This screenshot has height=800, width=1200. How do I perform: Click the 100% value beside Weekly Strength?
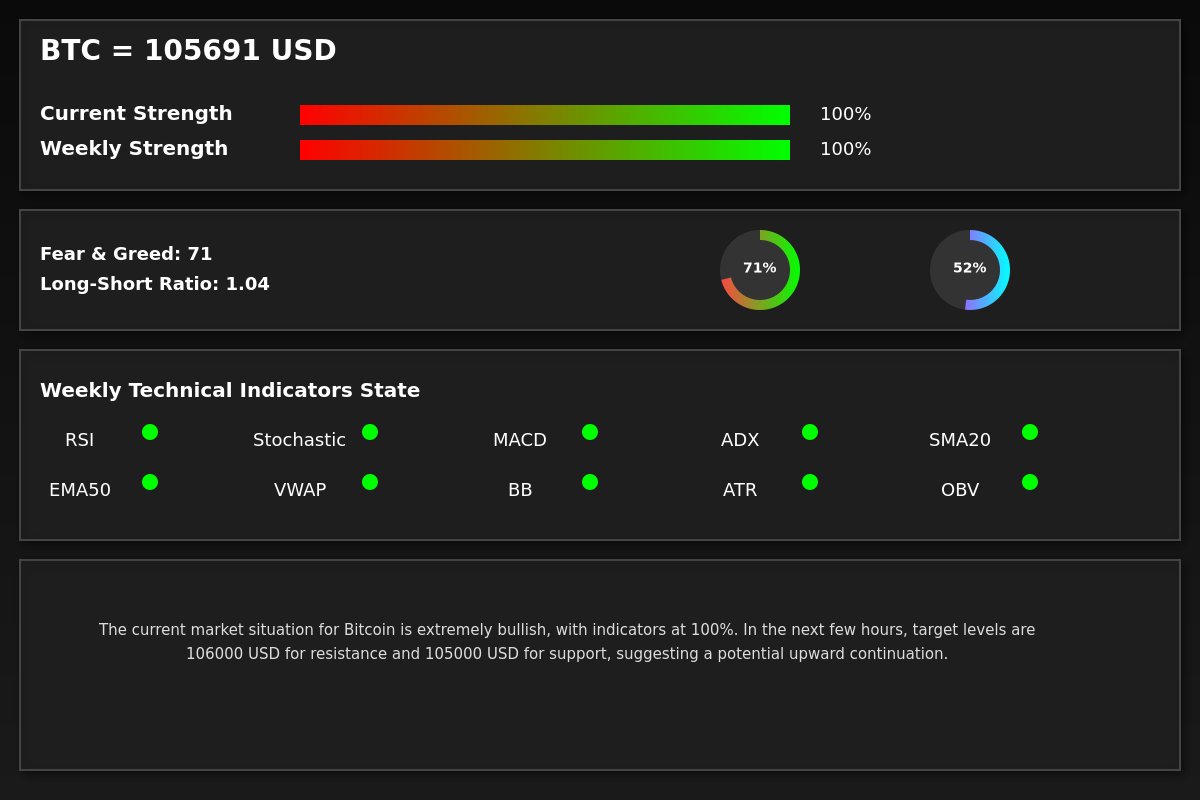(x=845, y=149)
